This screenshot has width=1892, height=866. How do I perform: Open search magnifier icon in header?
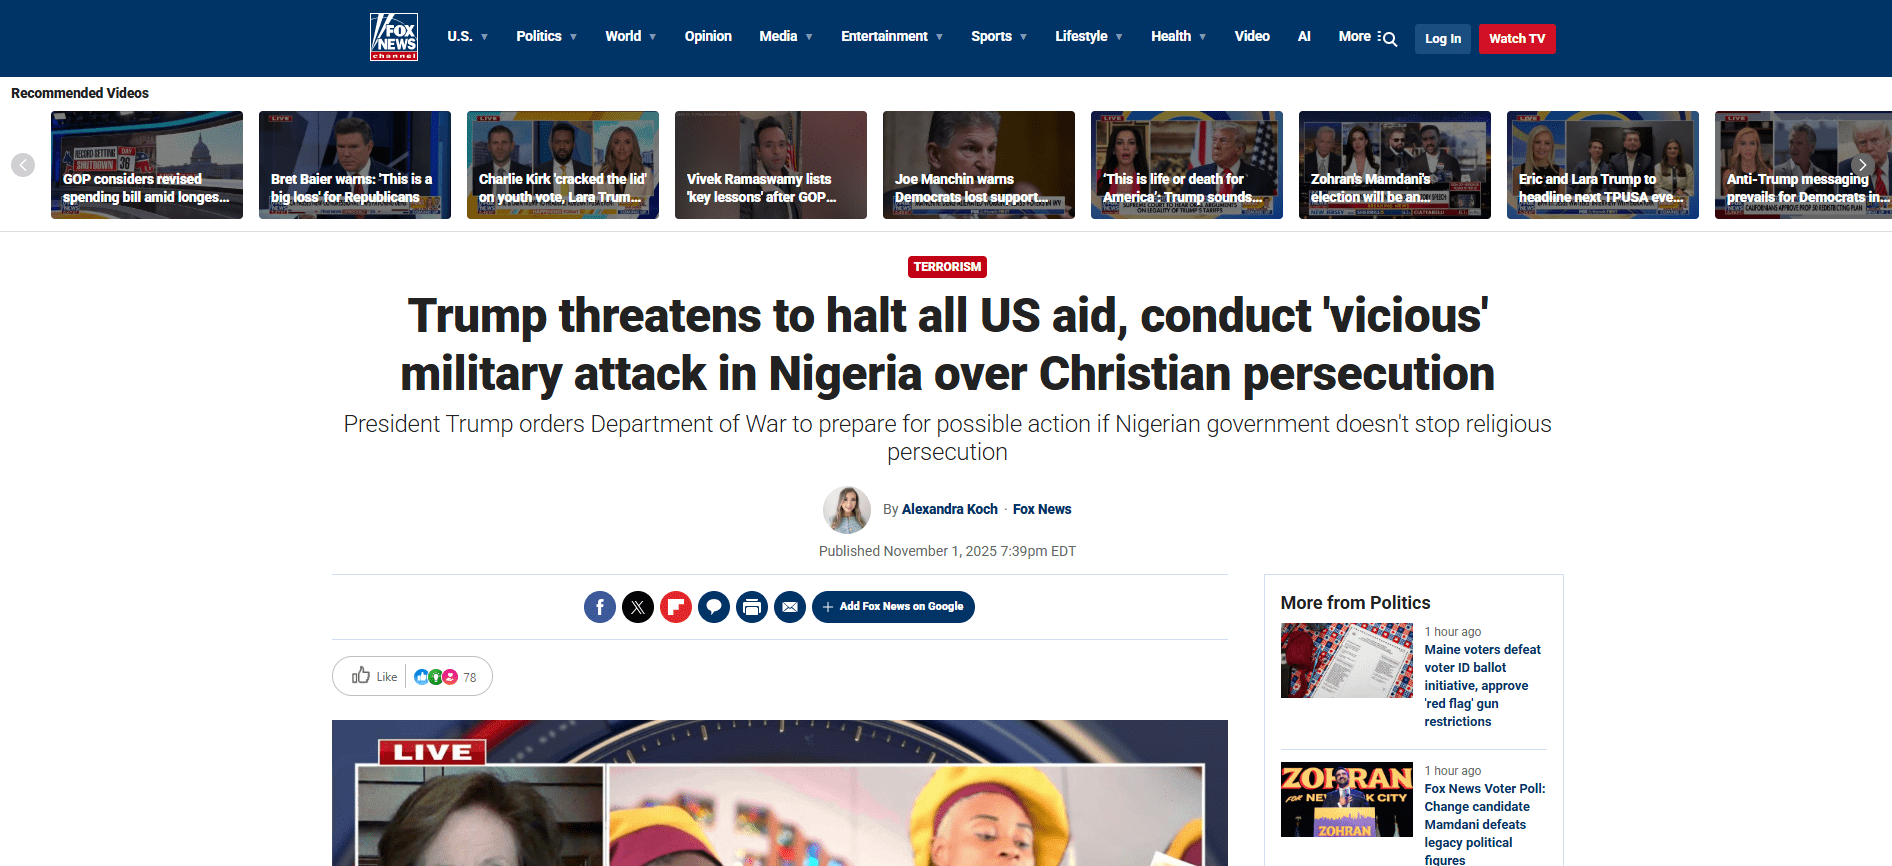[x=1390, y=39]
